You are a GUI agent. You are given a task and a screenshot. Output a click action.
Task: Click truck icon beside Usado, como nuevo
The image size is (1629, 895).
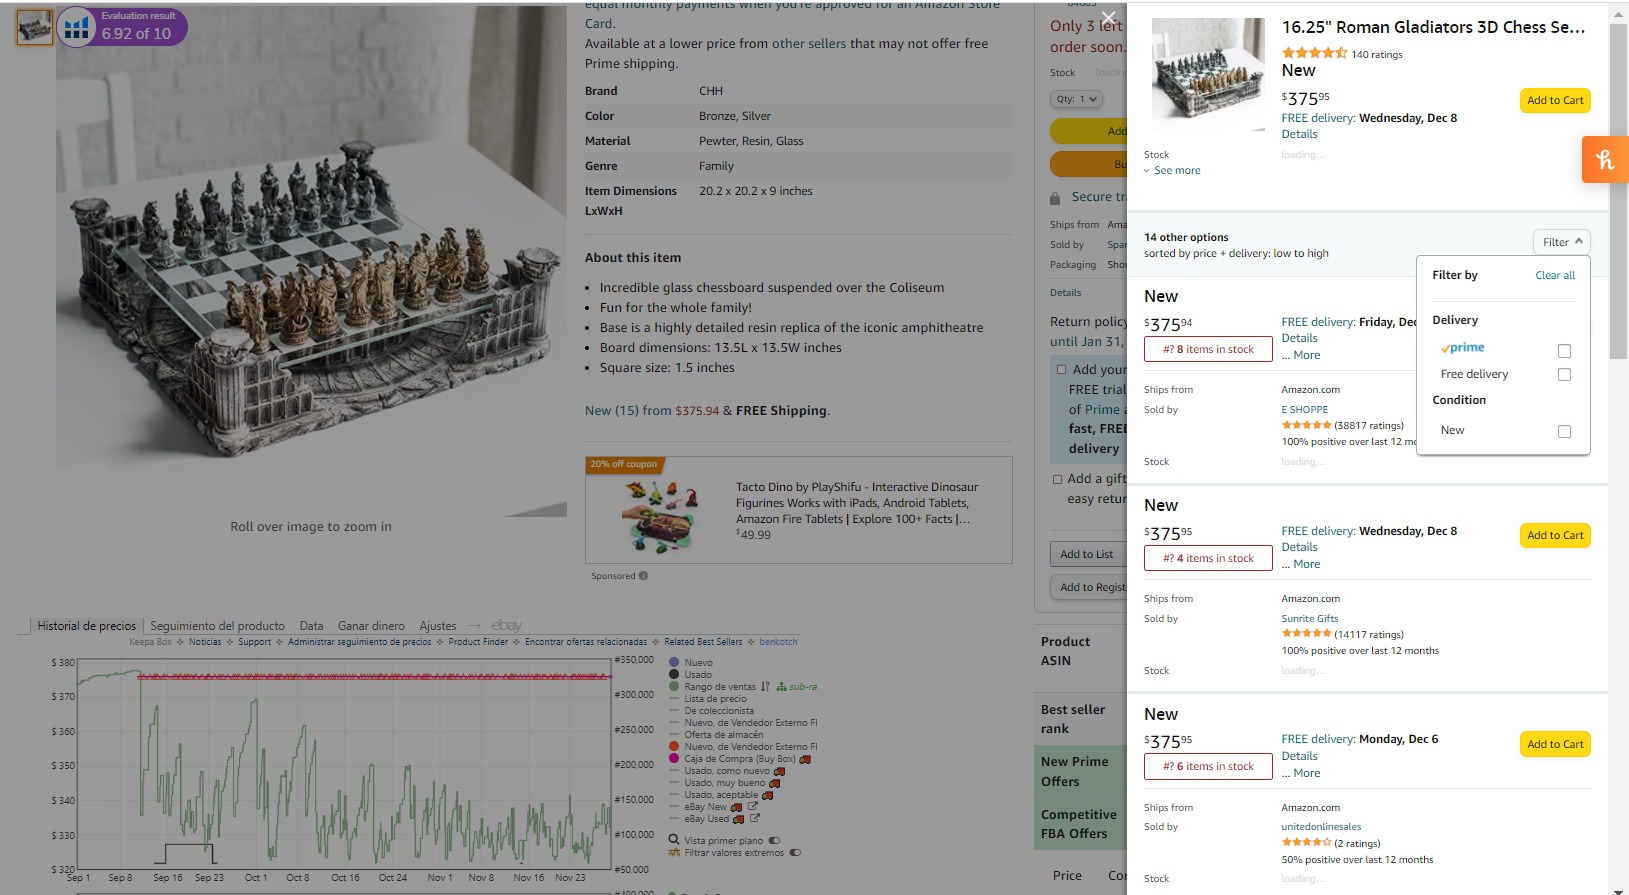(779, 771)
